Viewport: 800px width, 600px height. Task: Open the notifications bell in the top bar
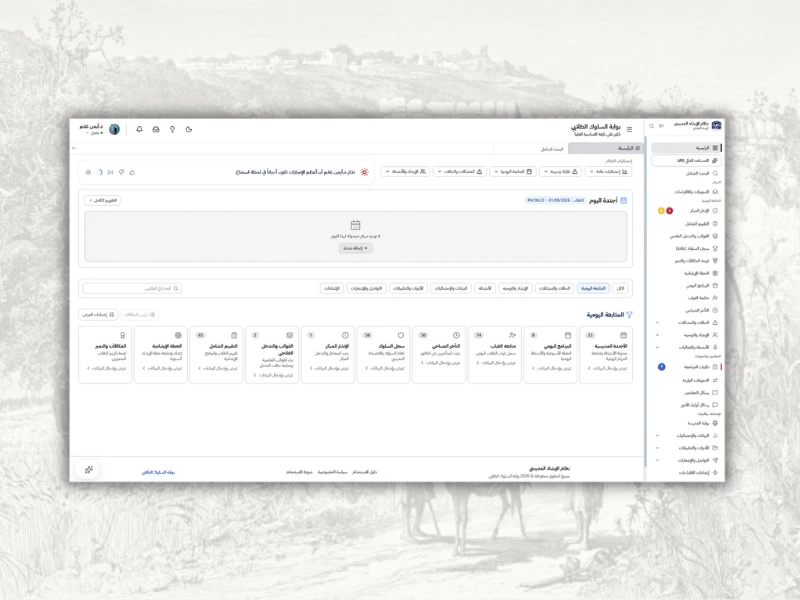pyautogui.click(x=139, y=130)
